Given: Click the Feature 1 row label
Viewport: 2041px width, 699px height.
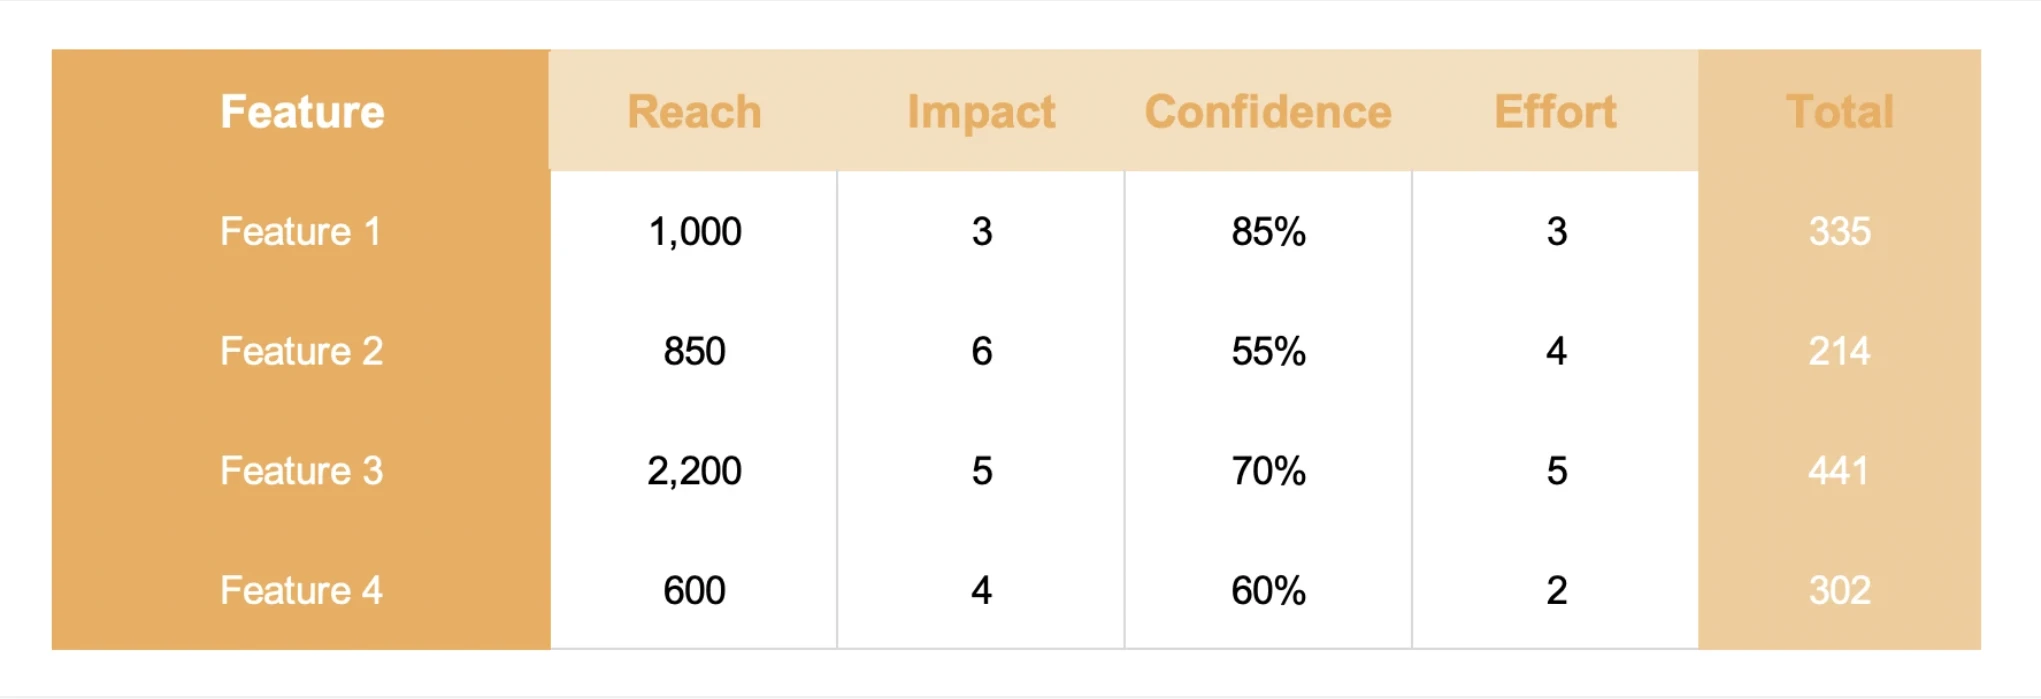Looking at the screenshot, I should [301, 231].
